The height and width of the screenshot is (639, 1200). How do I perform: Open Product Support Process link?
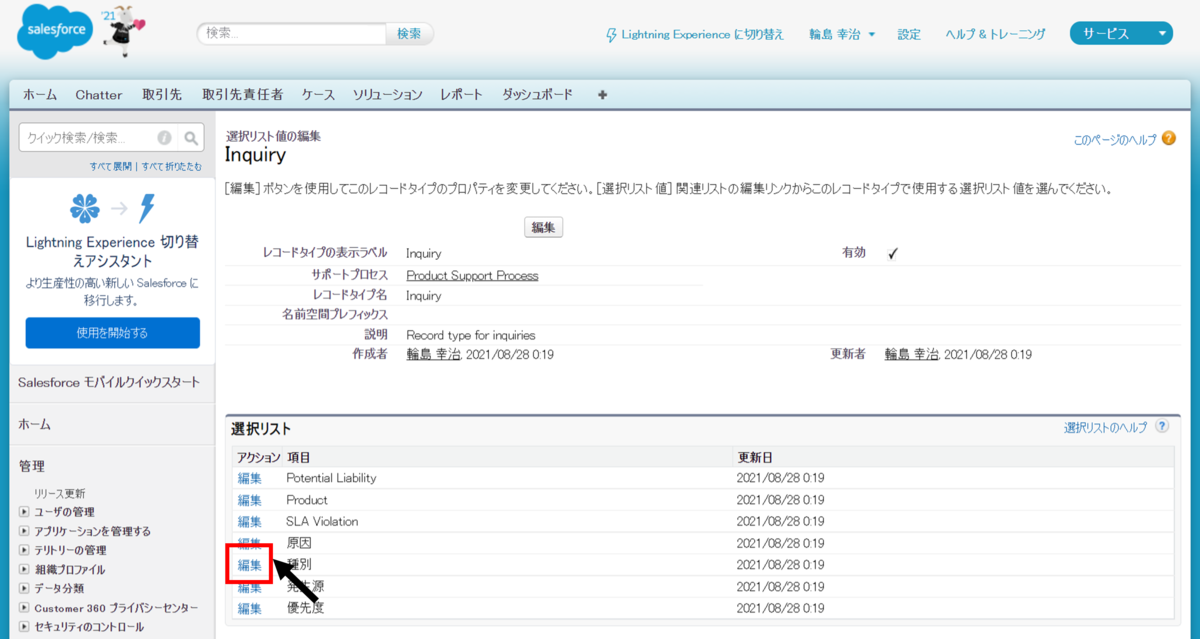(472, 275)
